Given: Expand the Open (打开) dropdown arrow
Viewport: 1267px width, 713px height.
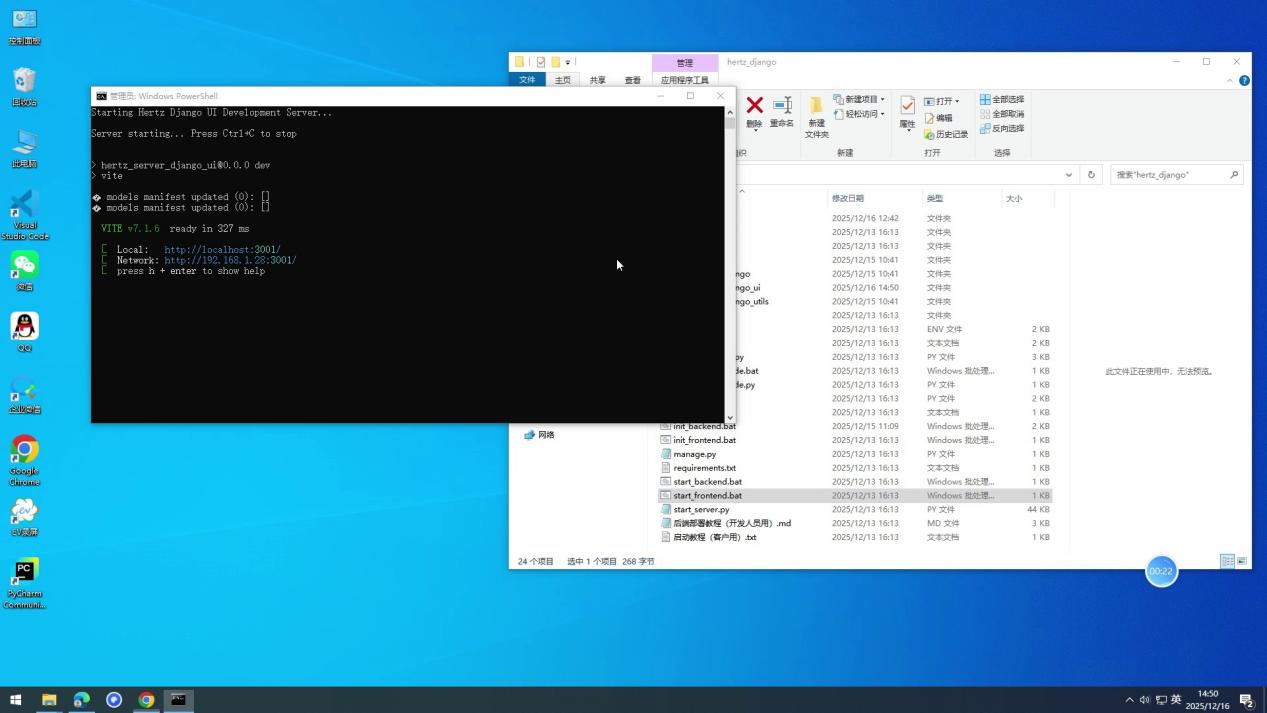Looking at the screenshot, I should (x=958, y=100).
